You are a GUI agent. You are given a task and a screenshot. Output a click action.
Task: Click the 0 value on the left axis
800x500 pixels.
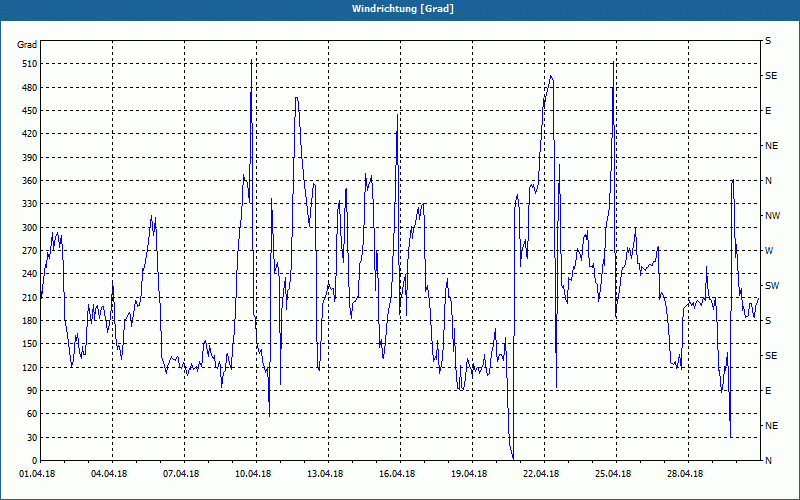point(34,461)
